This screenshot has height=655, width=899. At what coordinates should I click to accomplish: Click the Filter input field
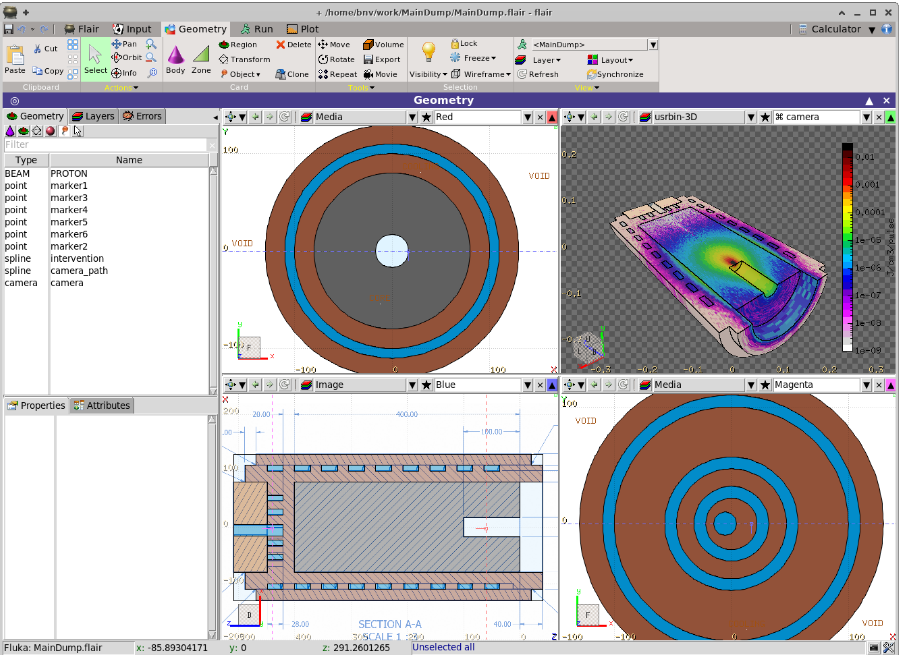coord(105,145)
